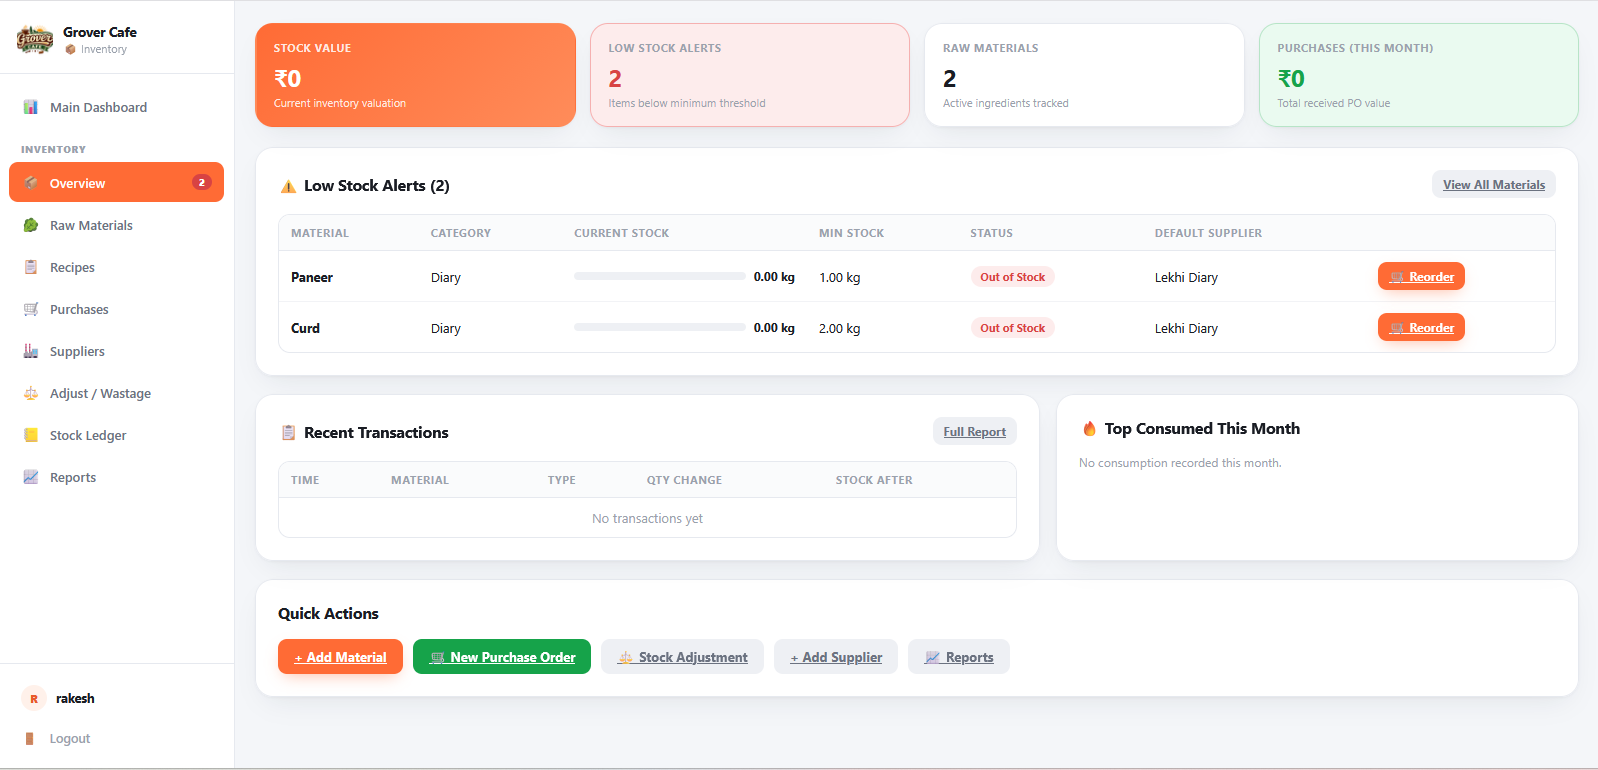Click the Curd stock progress bar
Screen dimensions: 1598x770
(x=660, y=327)
